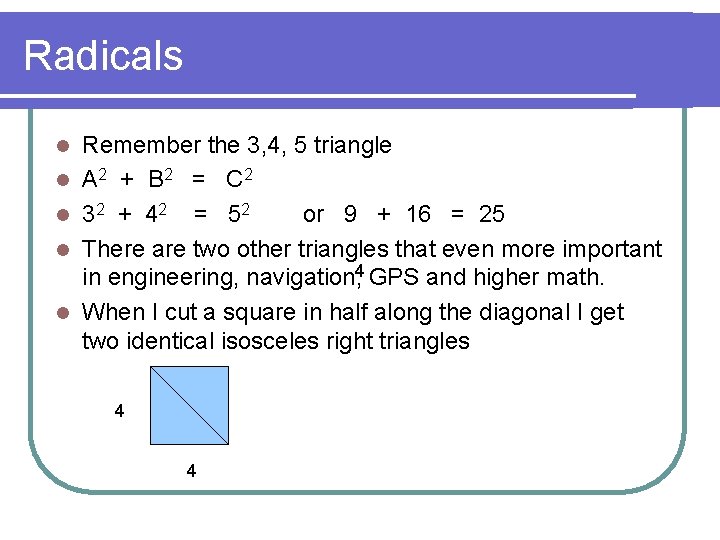Click the word 'or' between the equations
This screenshot has height=540, width=720.
[314, 215]
